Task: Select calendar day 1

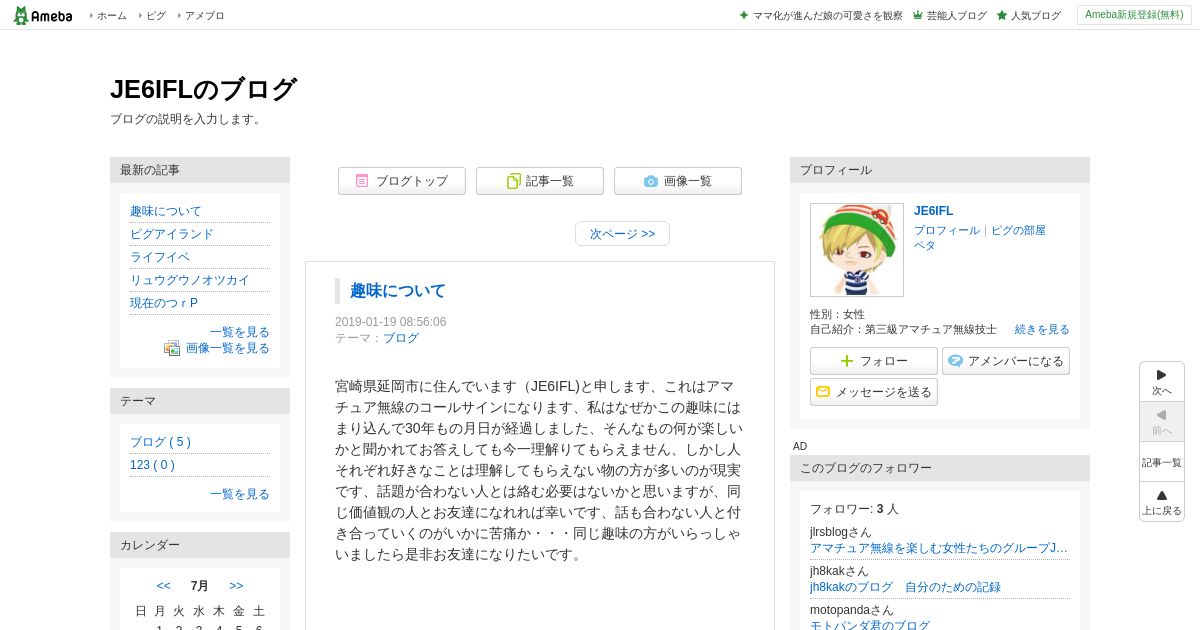Action: click(x=160, y=627)
